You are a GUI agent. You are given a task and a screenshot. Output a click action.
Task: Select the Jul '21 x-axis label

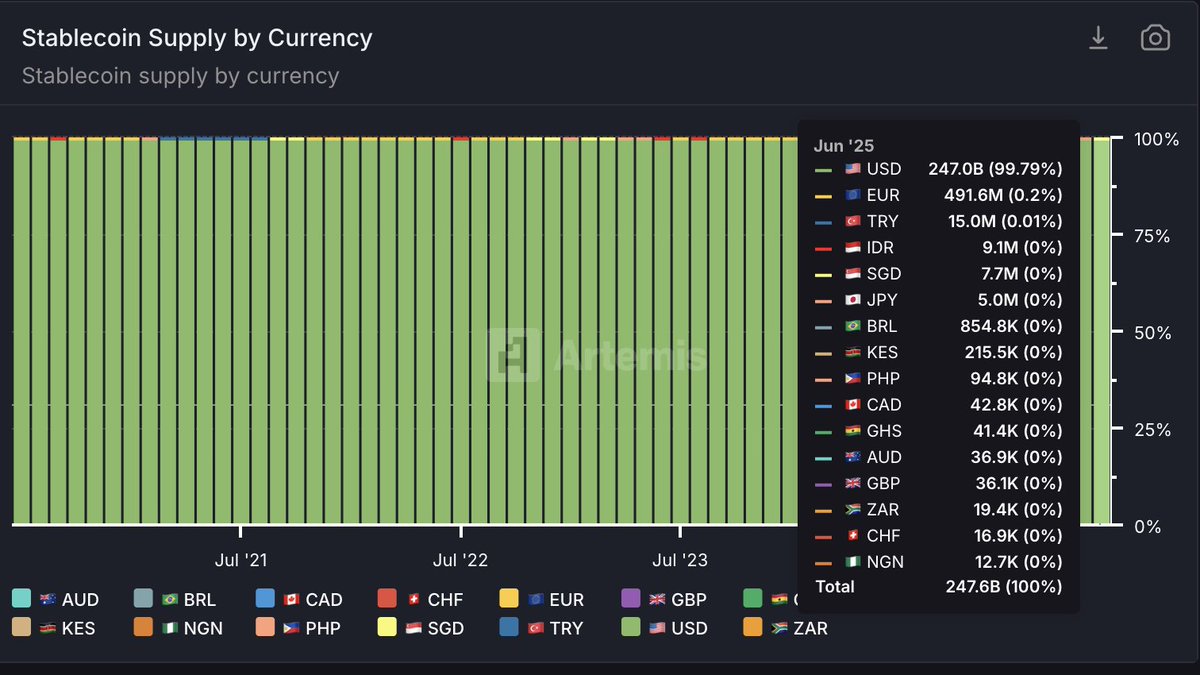tap(241, 560)
